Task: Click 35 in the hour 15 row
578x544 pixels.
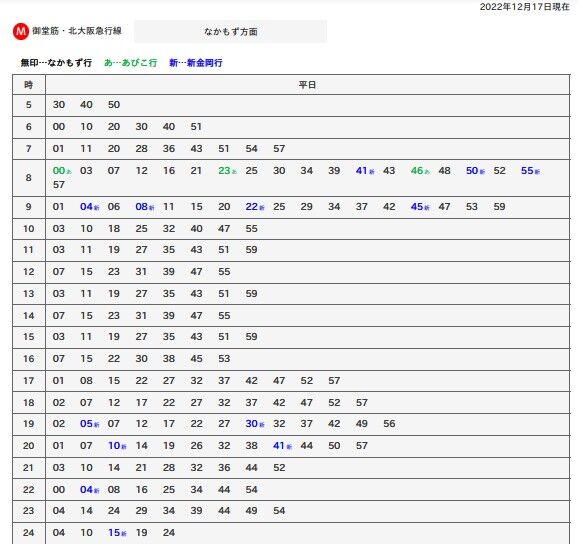Action: coord(169,337)
